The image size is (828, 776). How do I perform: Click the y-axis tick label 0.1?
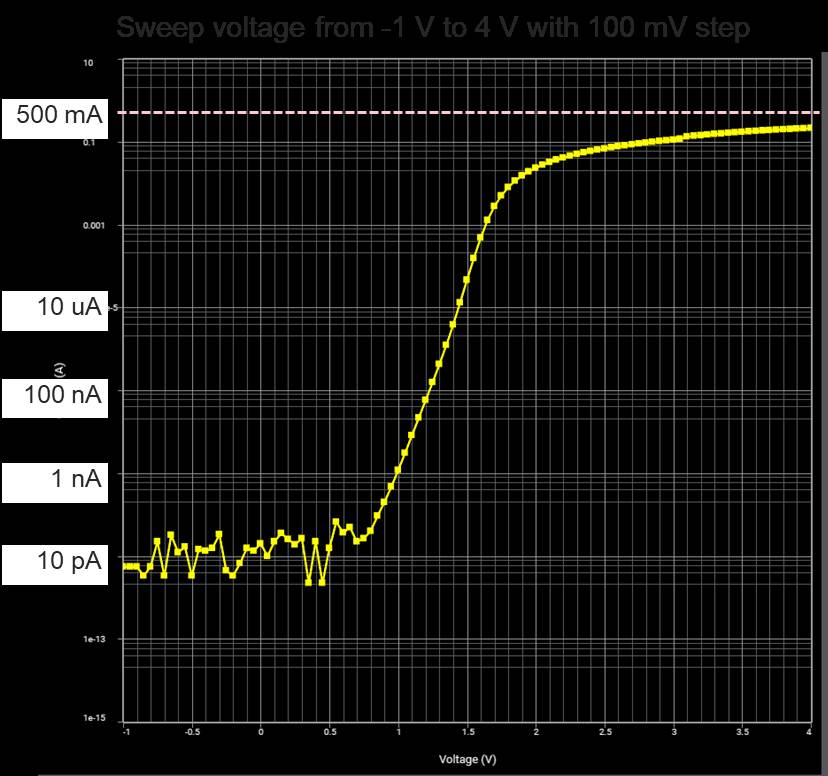88,144
